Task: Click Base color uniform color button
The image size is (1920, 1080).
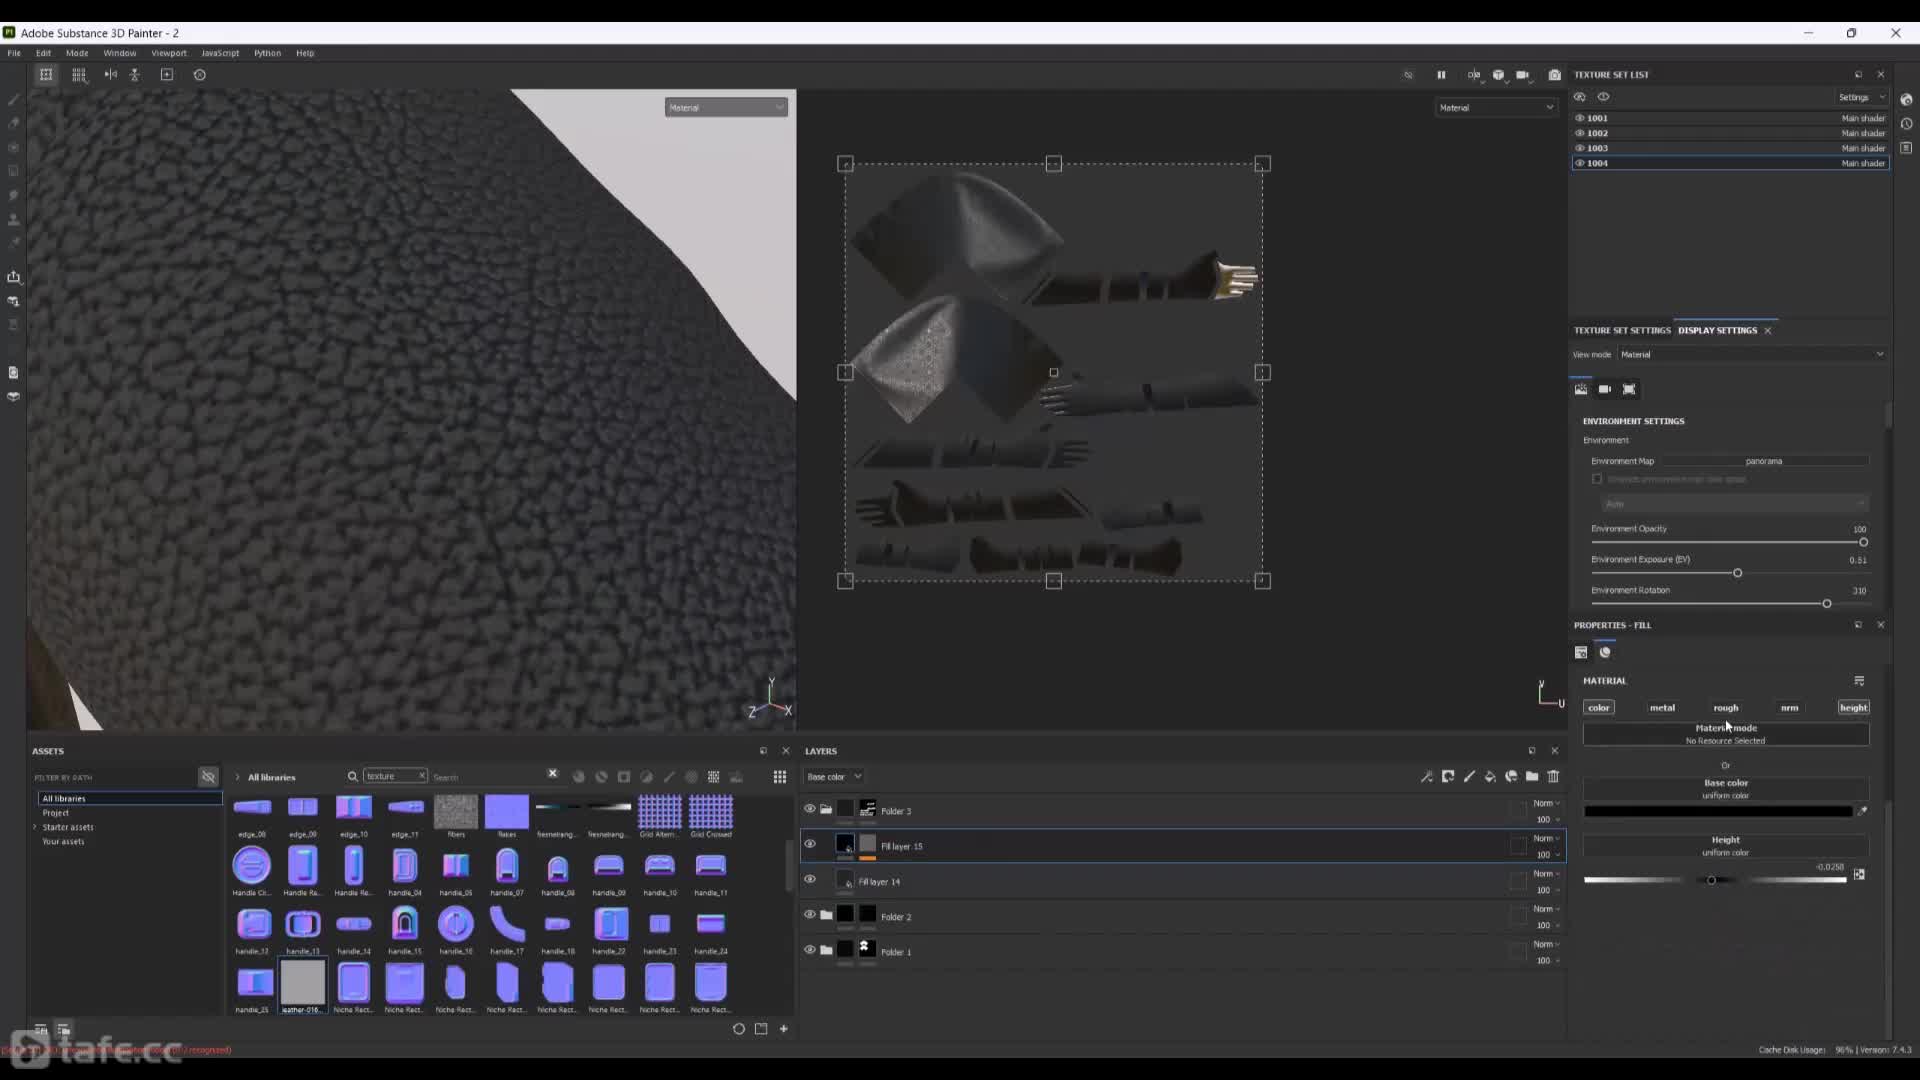Action: [x=1726, y=789]
